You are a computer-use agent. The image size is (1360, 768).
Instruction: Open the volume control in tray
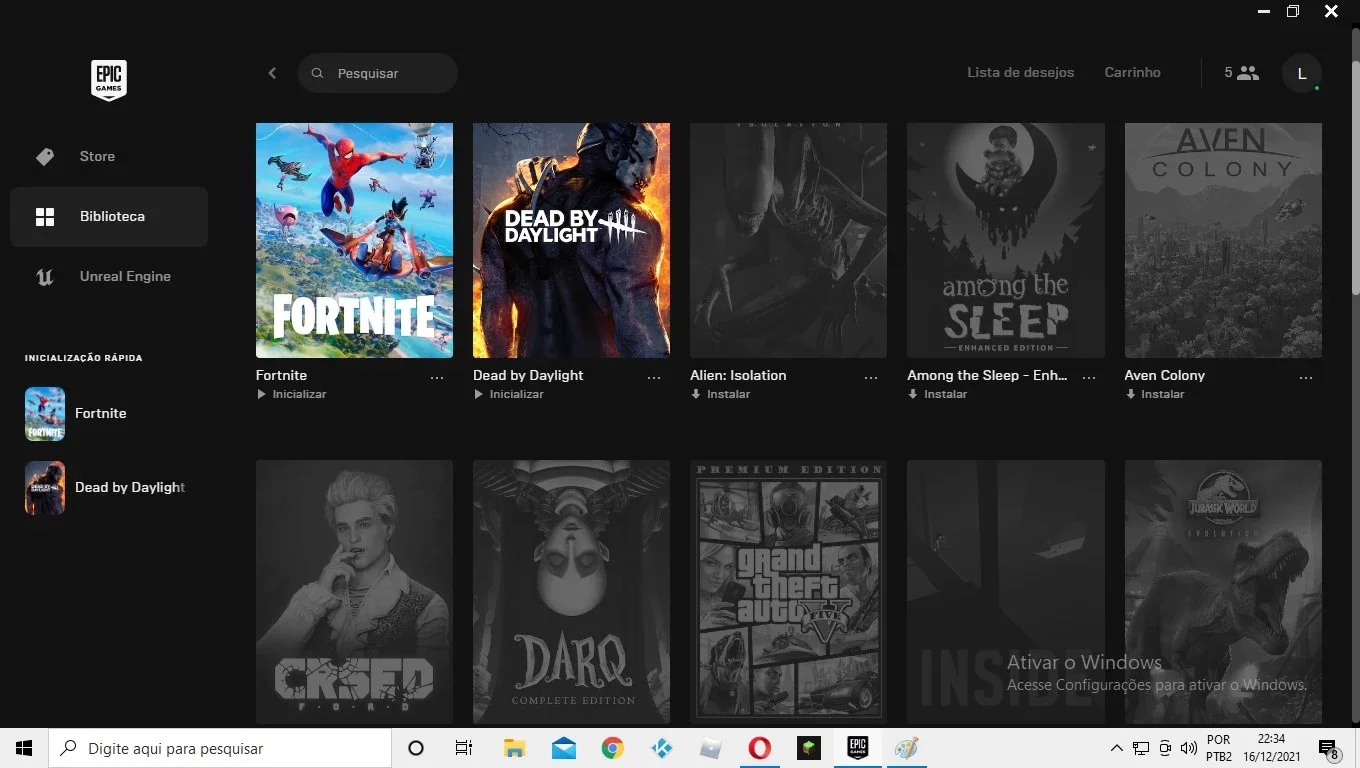[x=1189, y=748]
